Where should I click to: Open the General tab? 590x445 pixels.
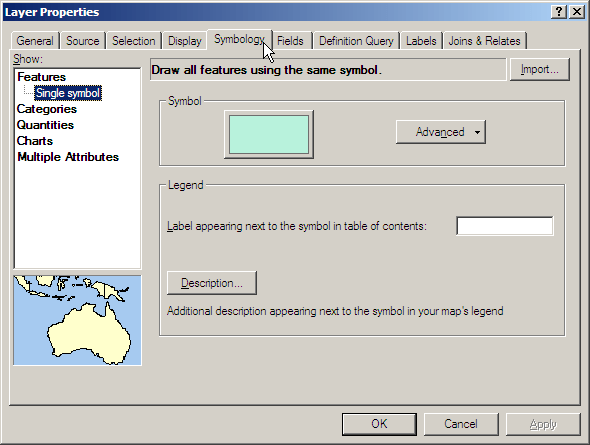pos(35,41)
